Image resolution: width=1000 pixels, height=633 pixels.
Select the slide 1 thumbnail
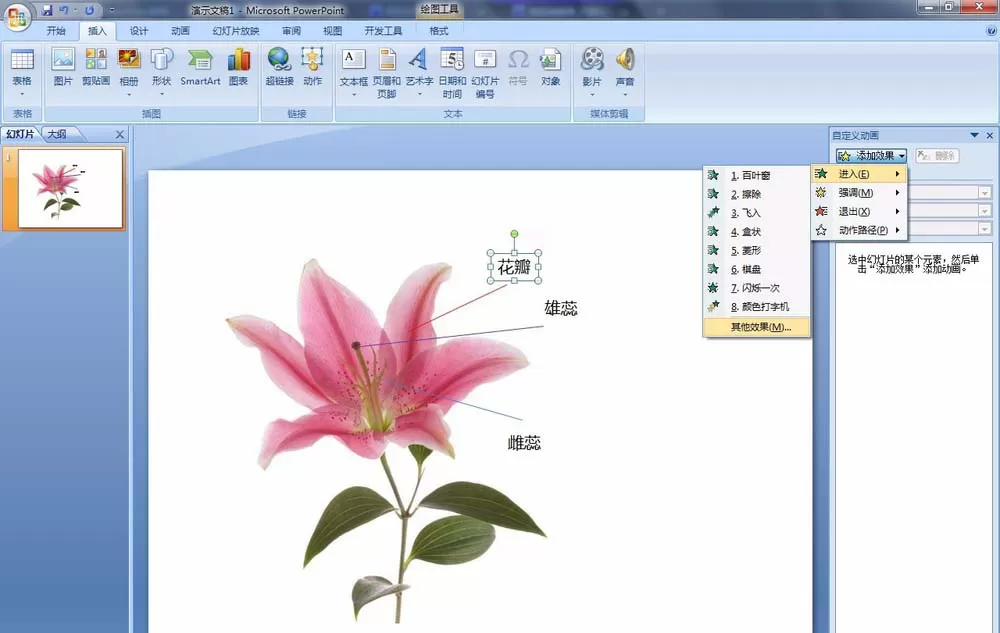point(70,189)
